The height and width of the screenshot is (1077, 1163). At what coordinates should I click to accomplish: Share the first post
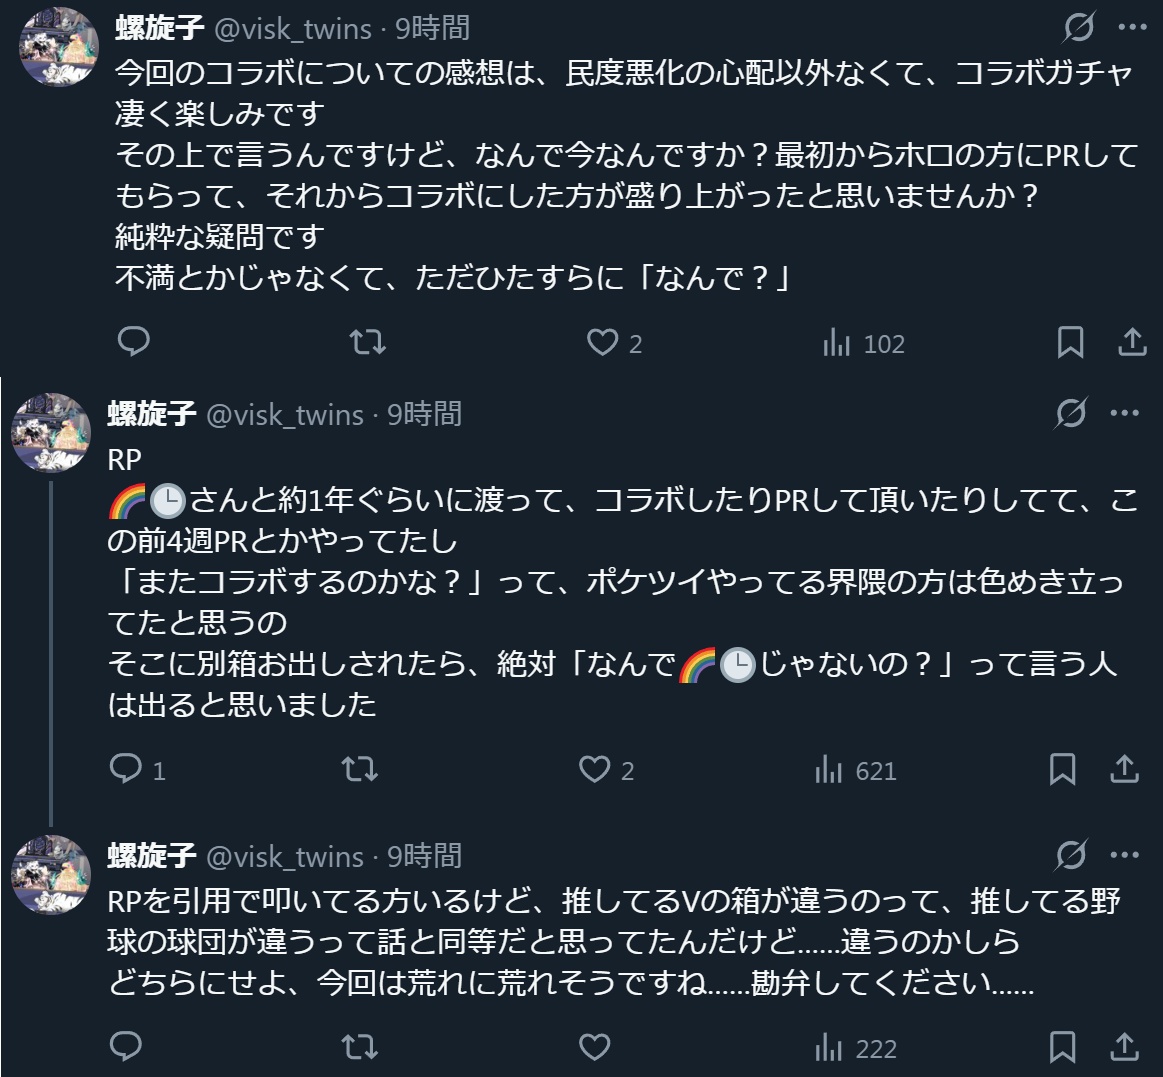coord(1131,343)
